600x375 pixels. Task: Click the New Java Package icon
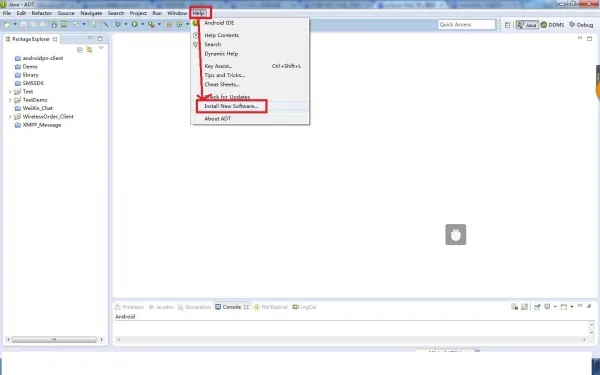pyautogui.click(x=169, y=24)
